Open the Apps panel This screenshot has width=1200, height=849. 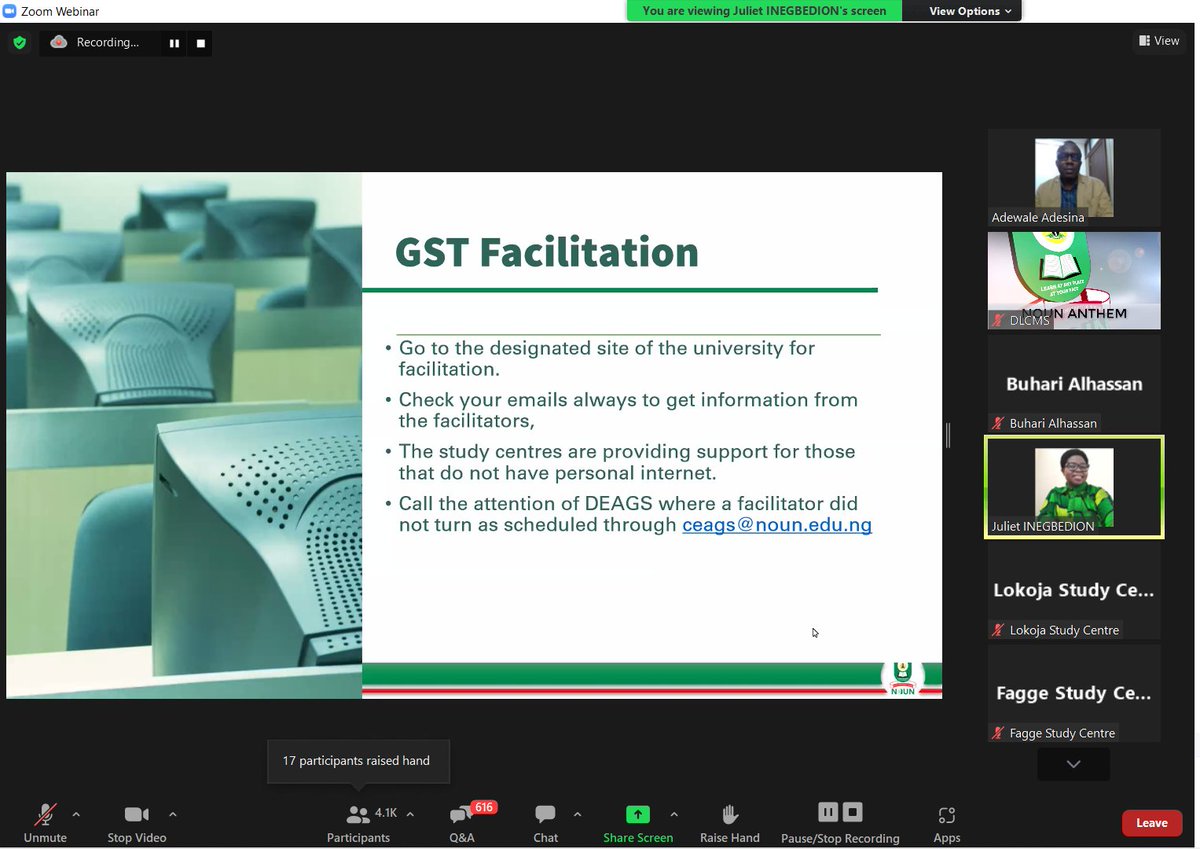(946, 823)
